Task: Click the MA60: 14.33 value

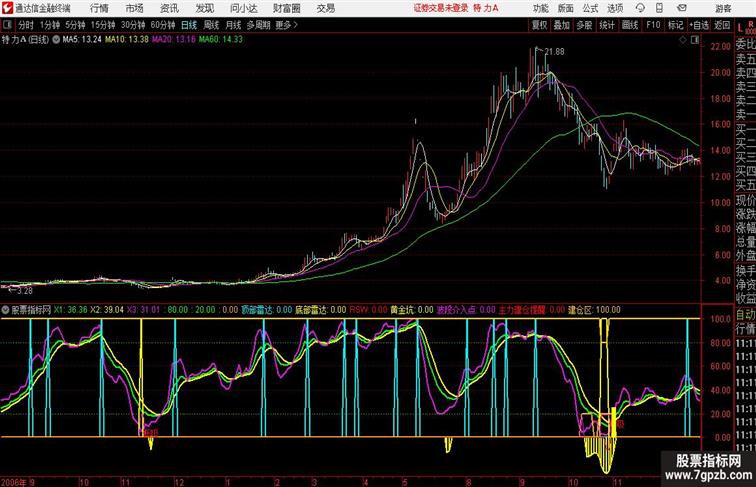Action: 221,40
